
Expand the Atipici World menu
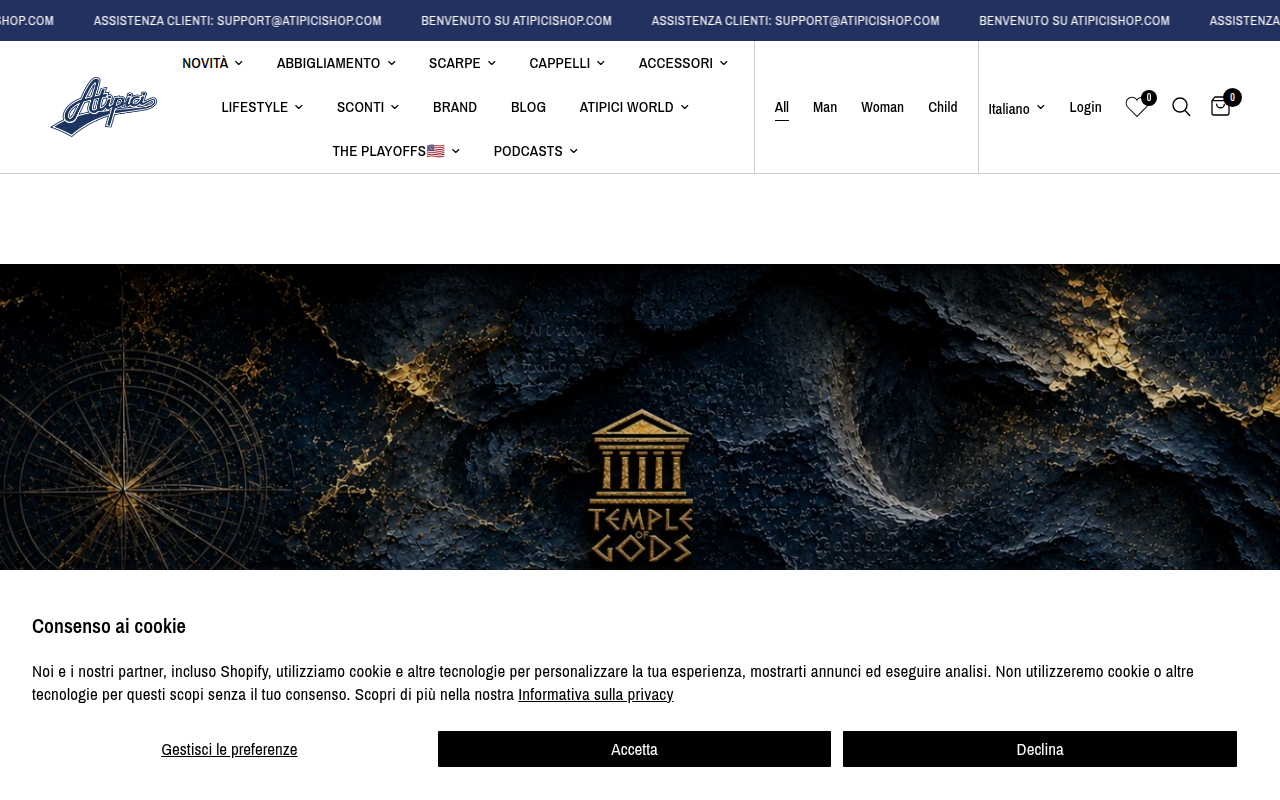634,107
